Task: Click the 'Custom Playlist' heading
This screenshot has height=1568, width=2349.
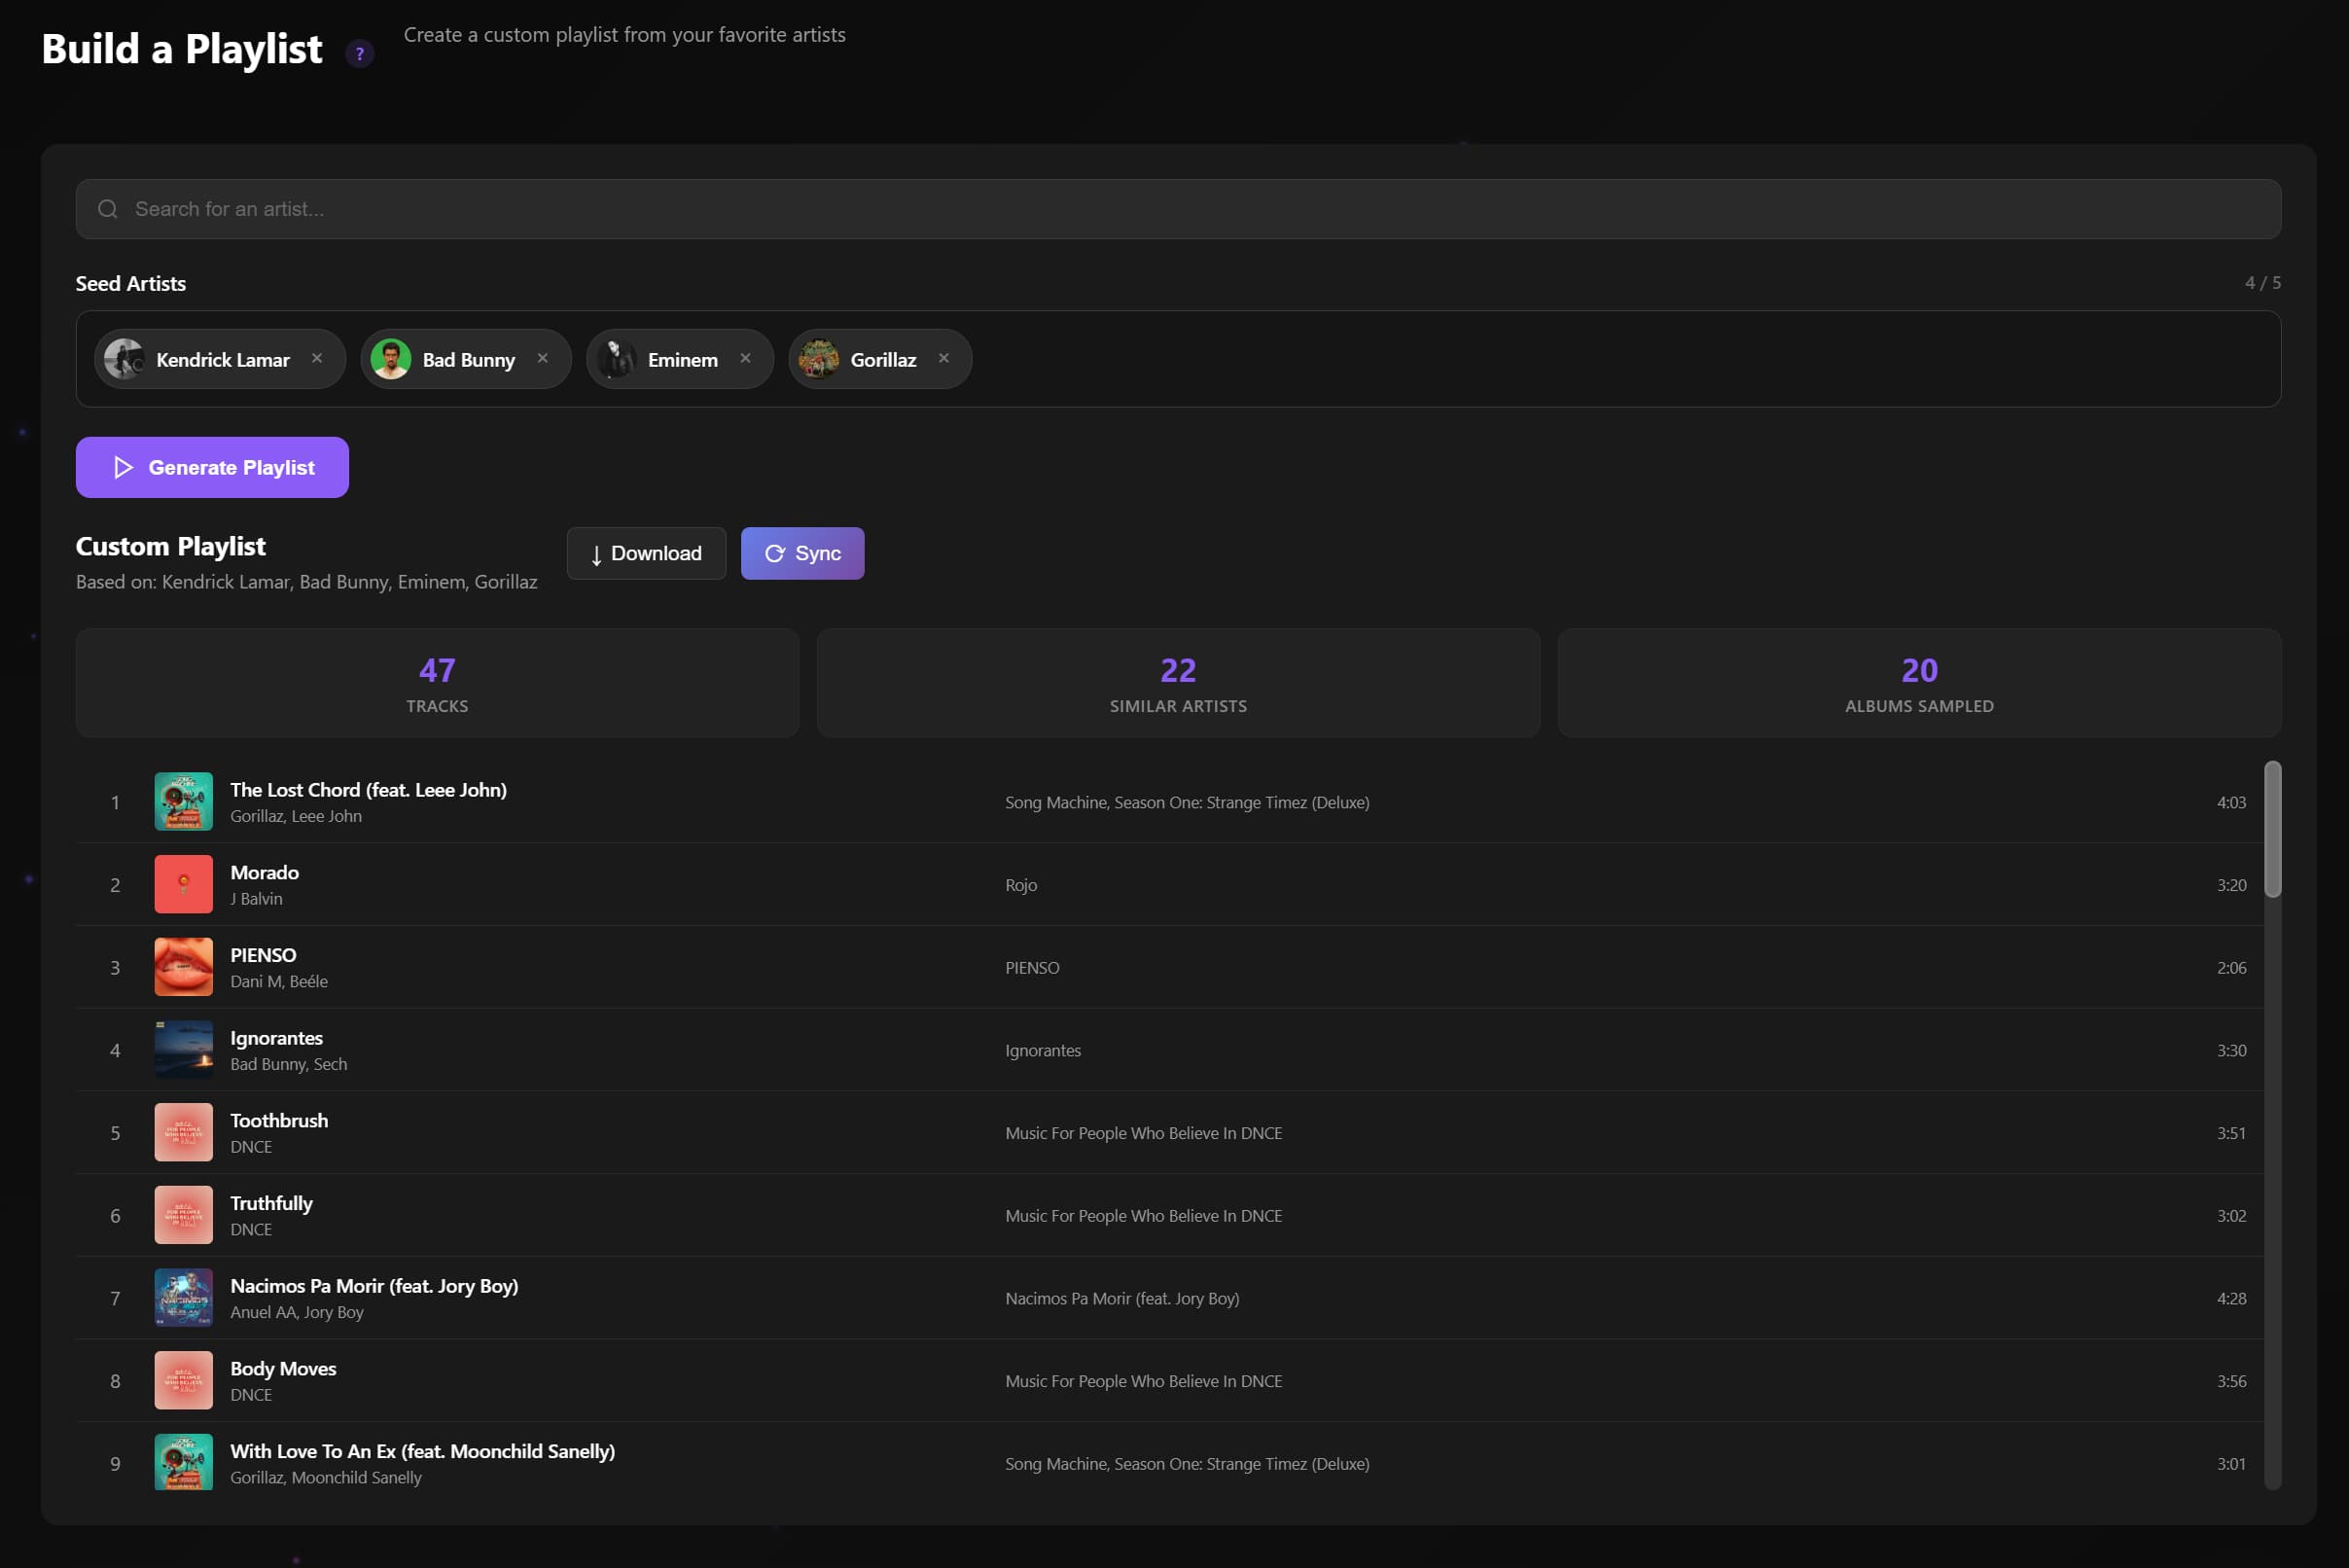Action: point(171,546)
